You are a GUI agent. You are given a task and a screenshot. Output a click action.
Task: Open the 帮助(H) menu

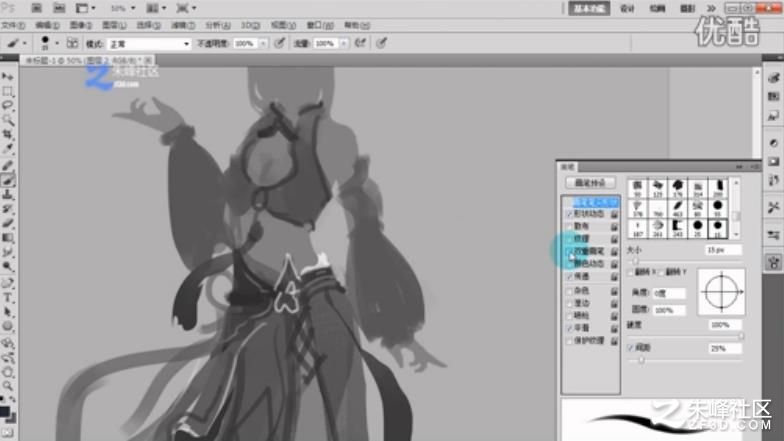[356, 25]
